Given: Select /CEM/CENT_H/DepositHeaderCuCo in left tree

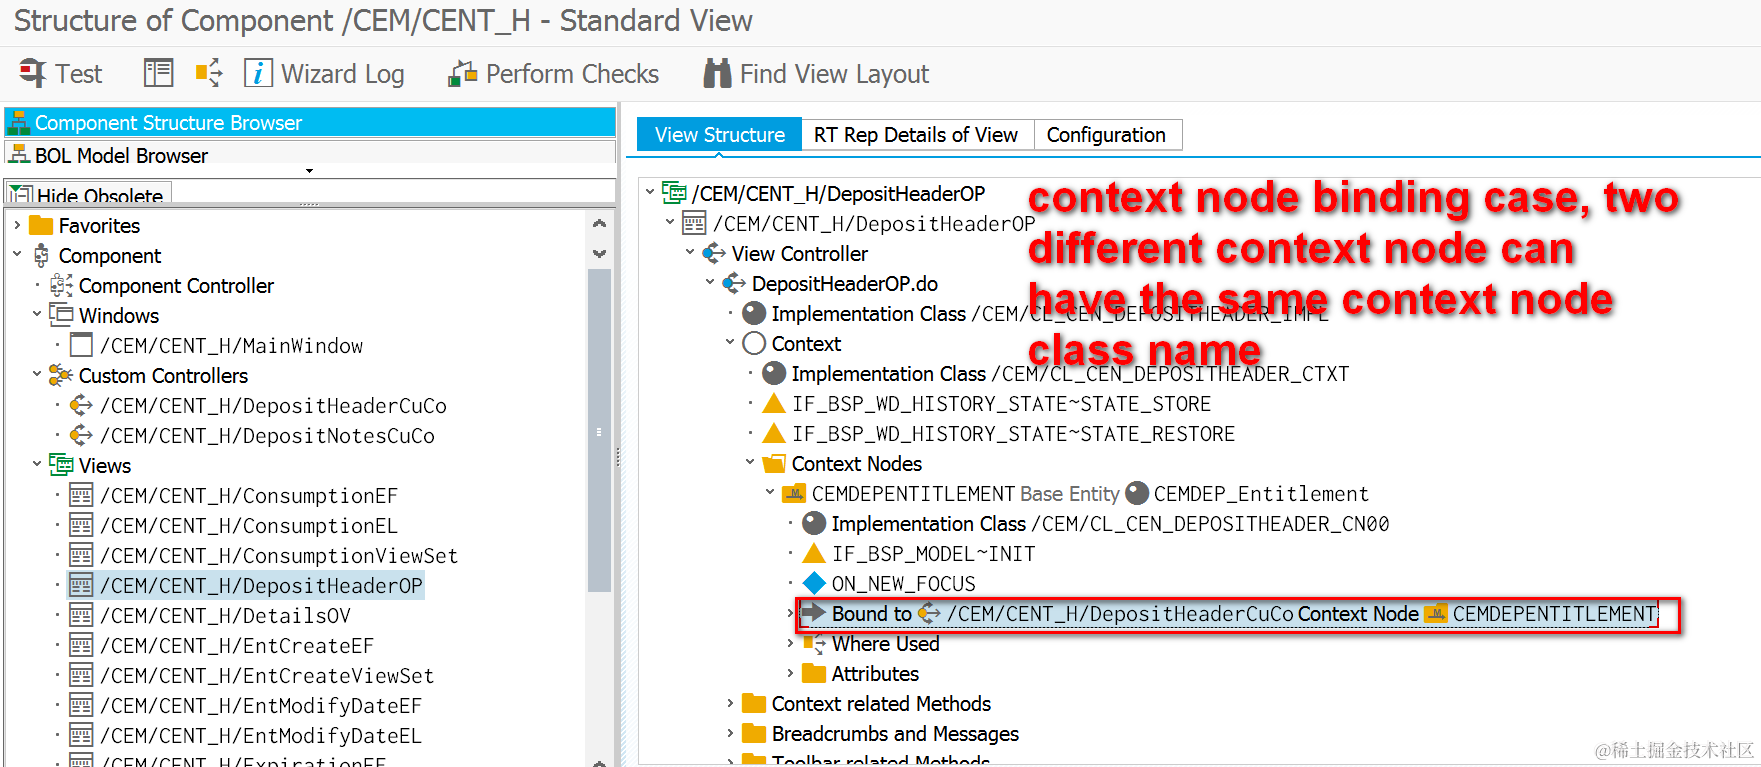Looking at the screenshot, I should coord(273,406).
